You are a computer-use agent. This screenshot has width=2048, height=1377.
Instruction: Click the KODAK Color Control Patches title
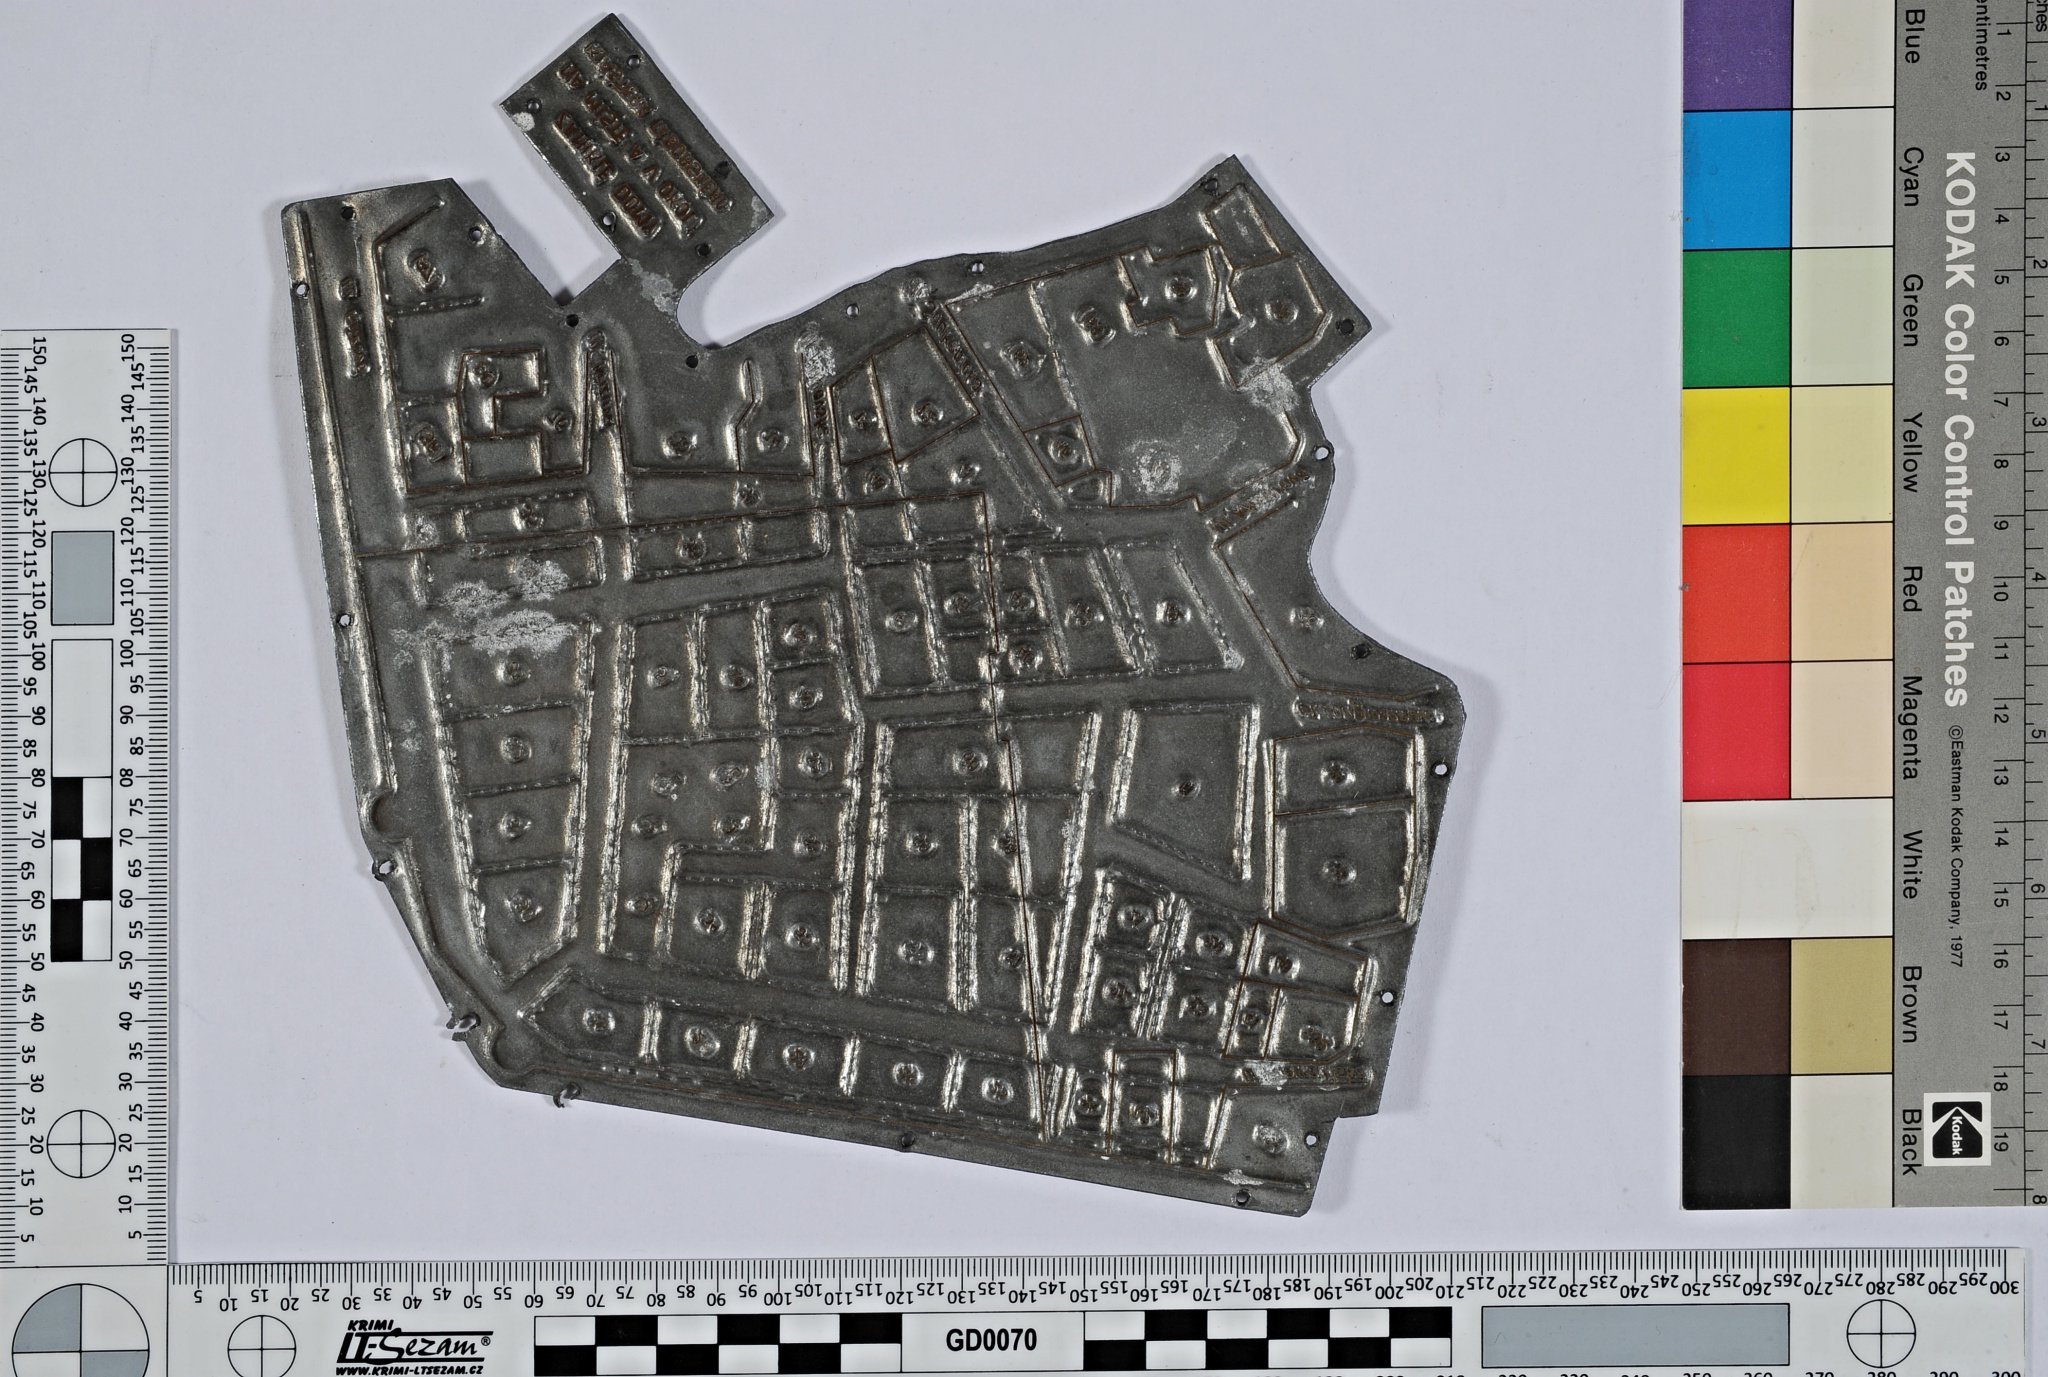coord(1958,429)
